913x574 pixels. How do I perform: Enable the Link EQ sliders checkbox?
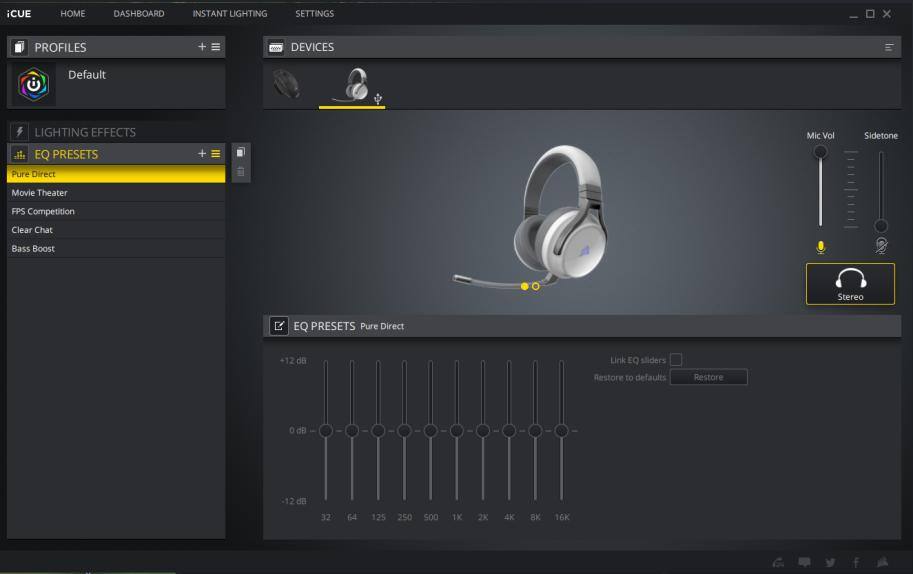[676, 360]
